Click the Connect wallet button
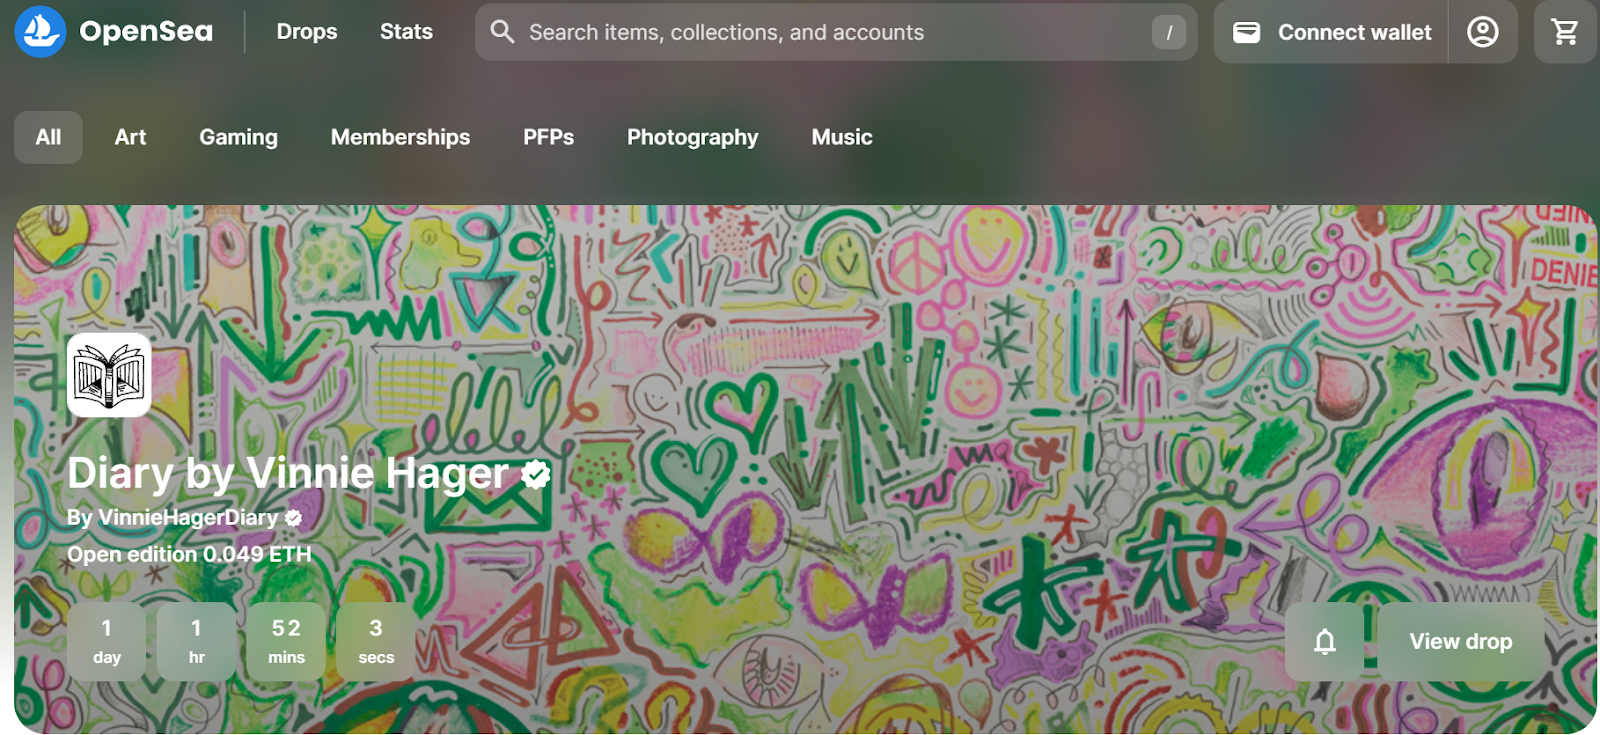The height and width of the screenshot is (735, 1600). tap(1331, 32)
